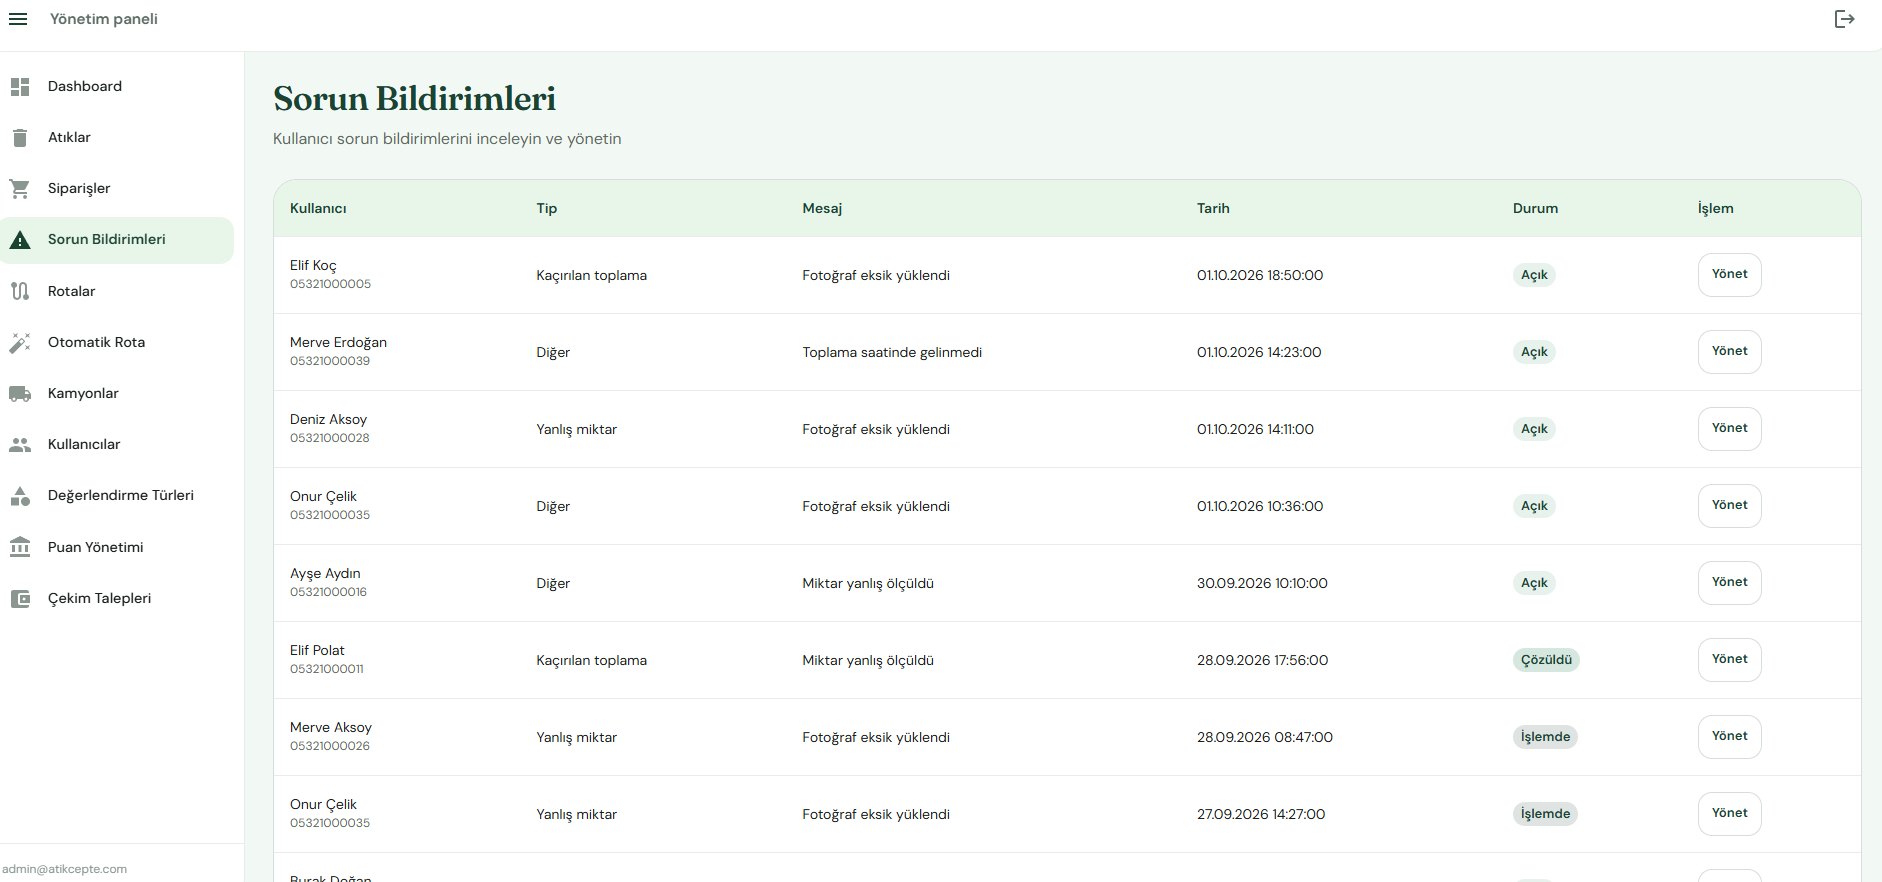Click Yönet for Ayşe Aydın
Image resolution: width=1882 pixels, height=882 pixels.
click(x=1729, y=583)
